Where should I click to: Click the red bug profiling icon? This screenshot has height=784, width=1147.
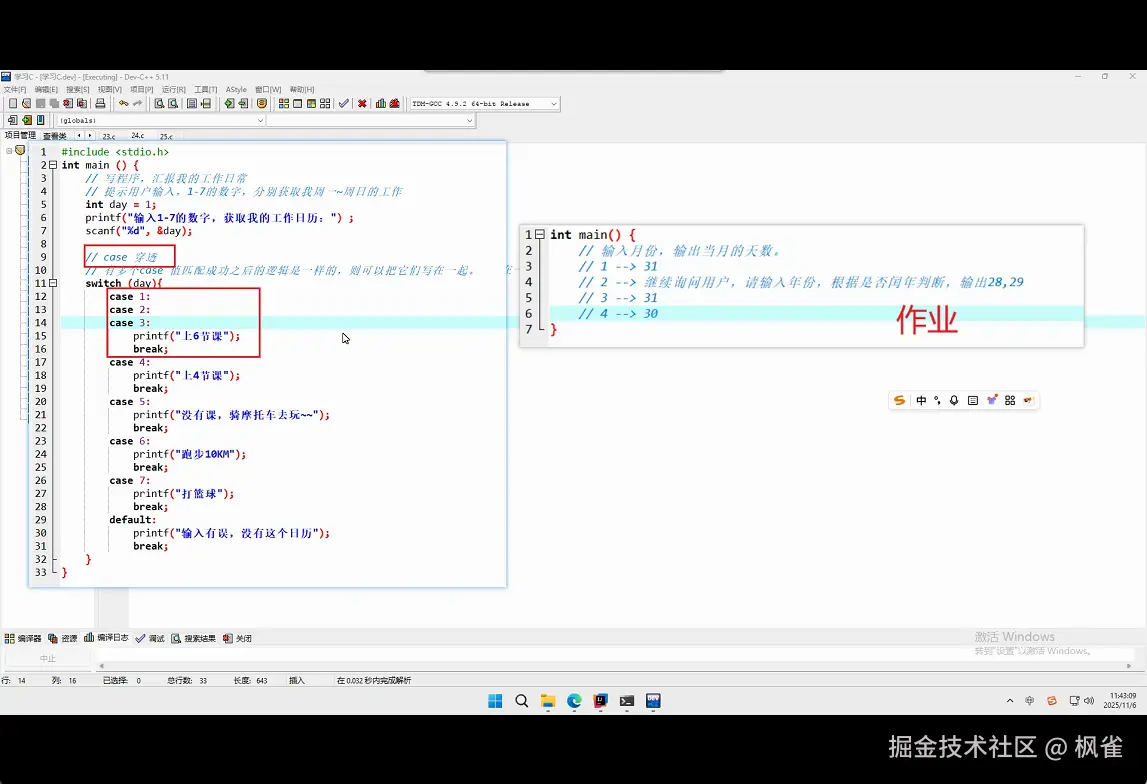coord(395,103)
